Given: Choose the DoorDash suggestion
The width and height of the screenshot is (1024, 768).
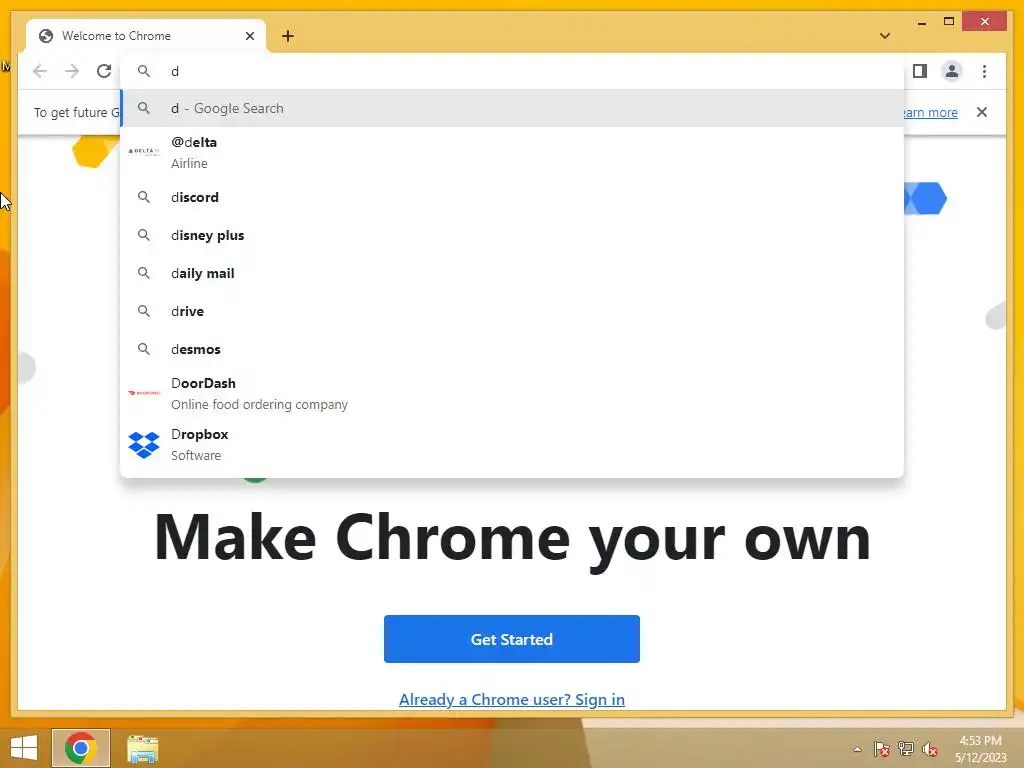Looking at the screenshot, I should pos(512,393).
